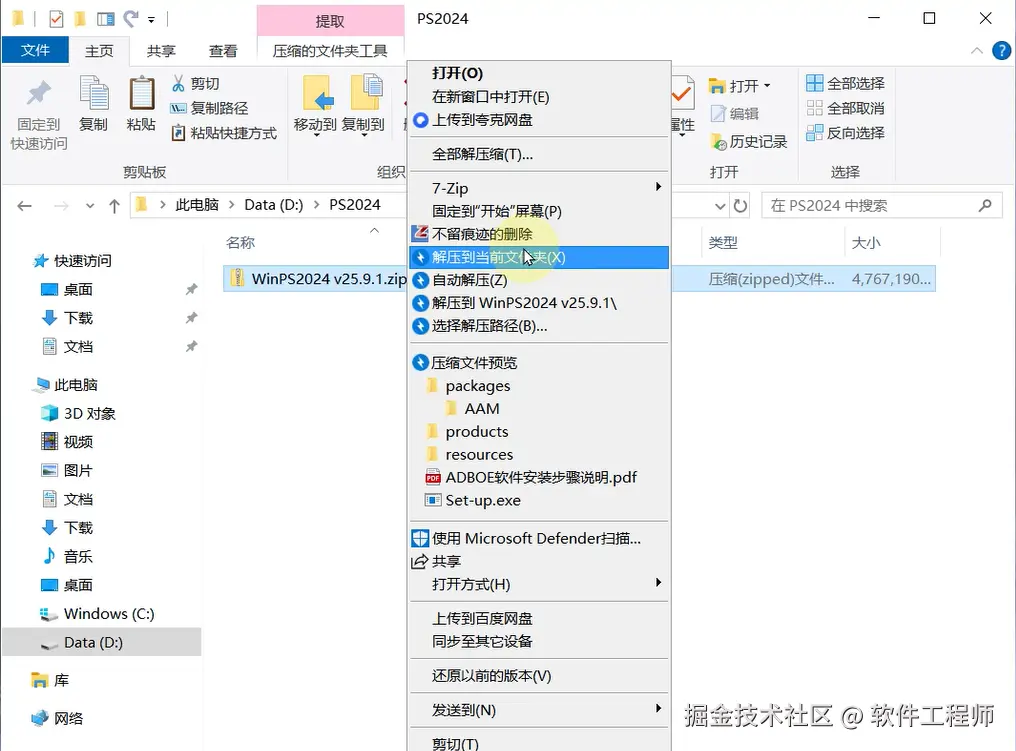Click Select all (全部选择) ribbon item
This screenshot has width=1016, height=751.
pyautogui.click(x=846, y=84)
